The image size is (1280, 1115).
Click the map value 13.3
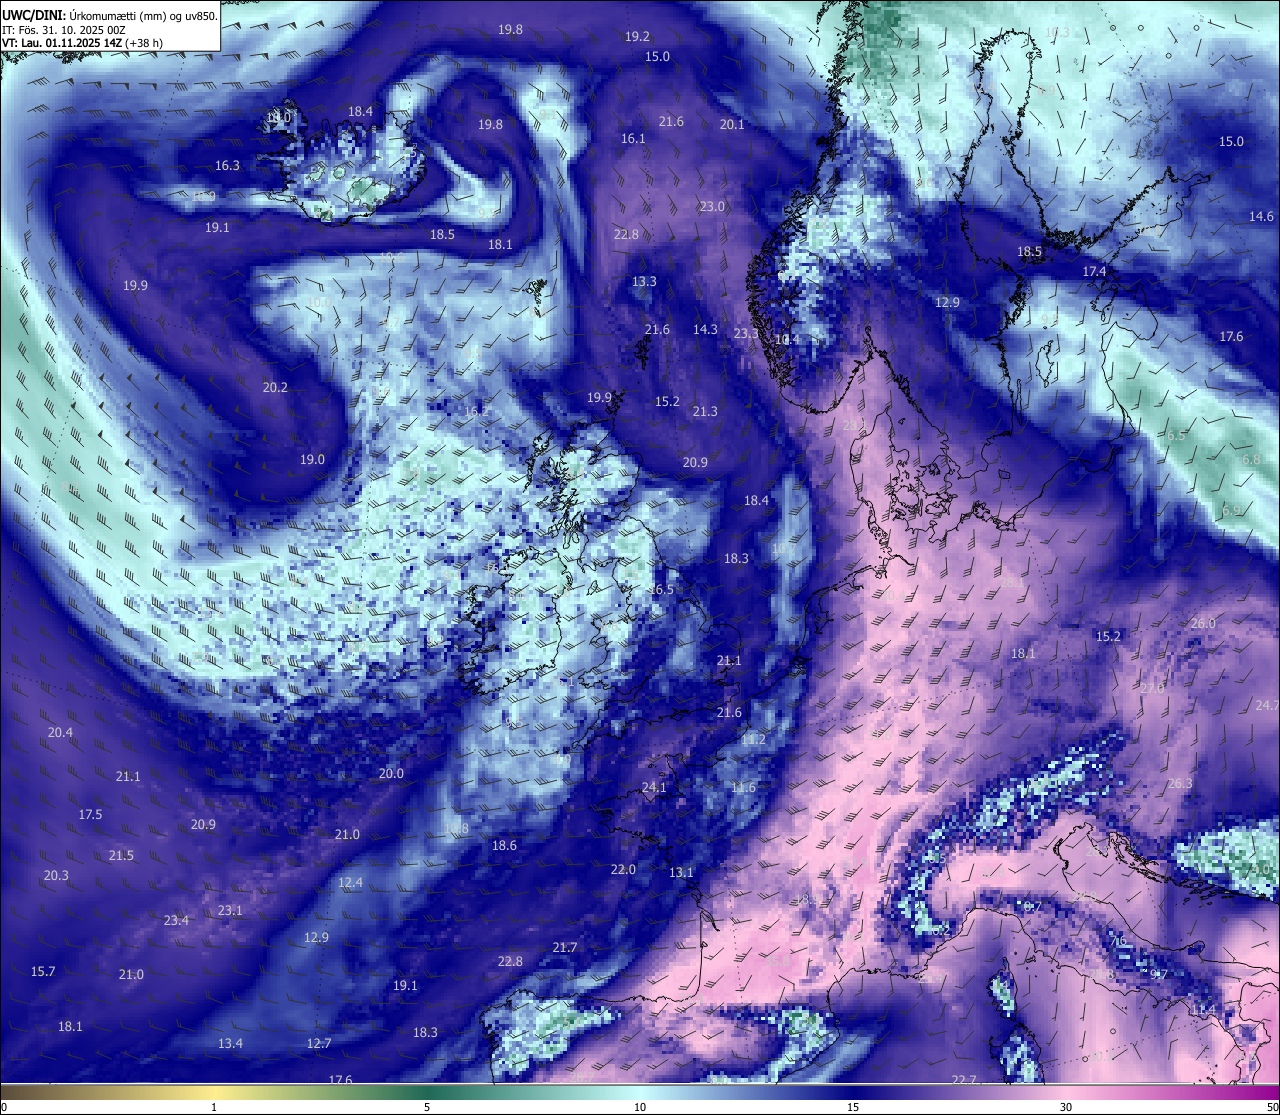point(644,281)
